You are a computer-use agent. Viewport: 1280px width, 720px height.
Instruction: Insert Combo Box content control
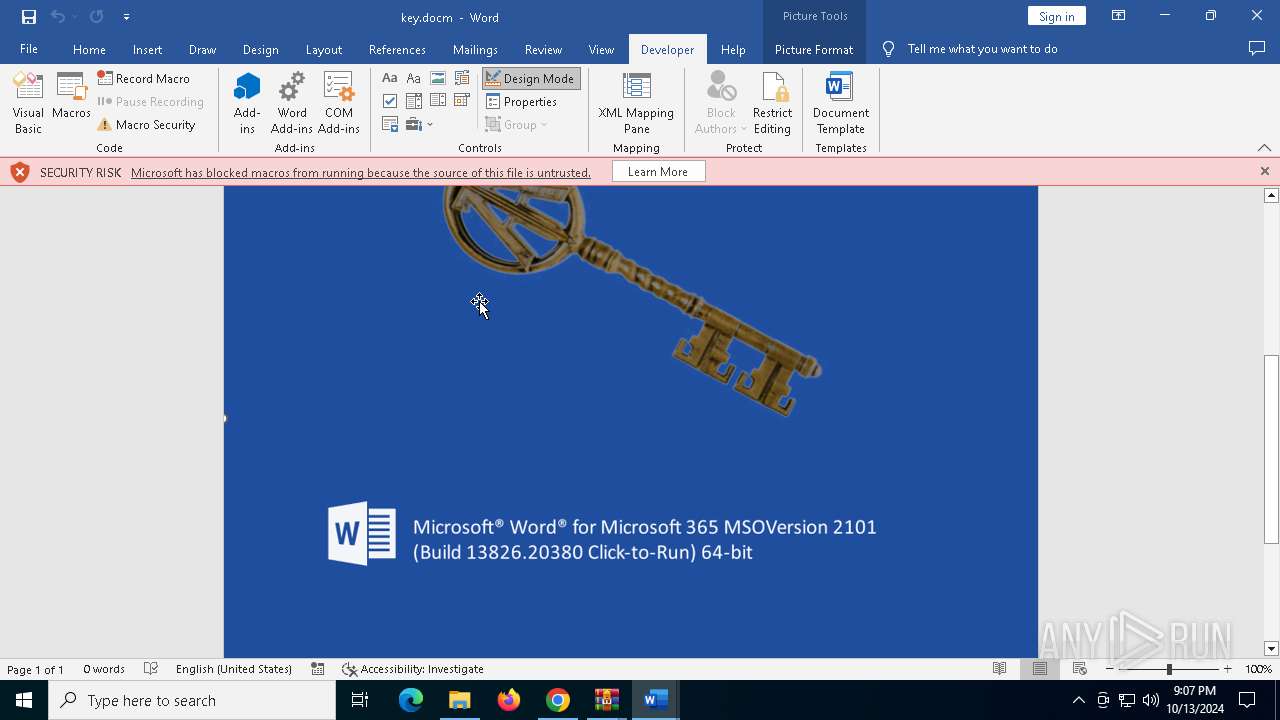pos(414,101)
